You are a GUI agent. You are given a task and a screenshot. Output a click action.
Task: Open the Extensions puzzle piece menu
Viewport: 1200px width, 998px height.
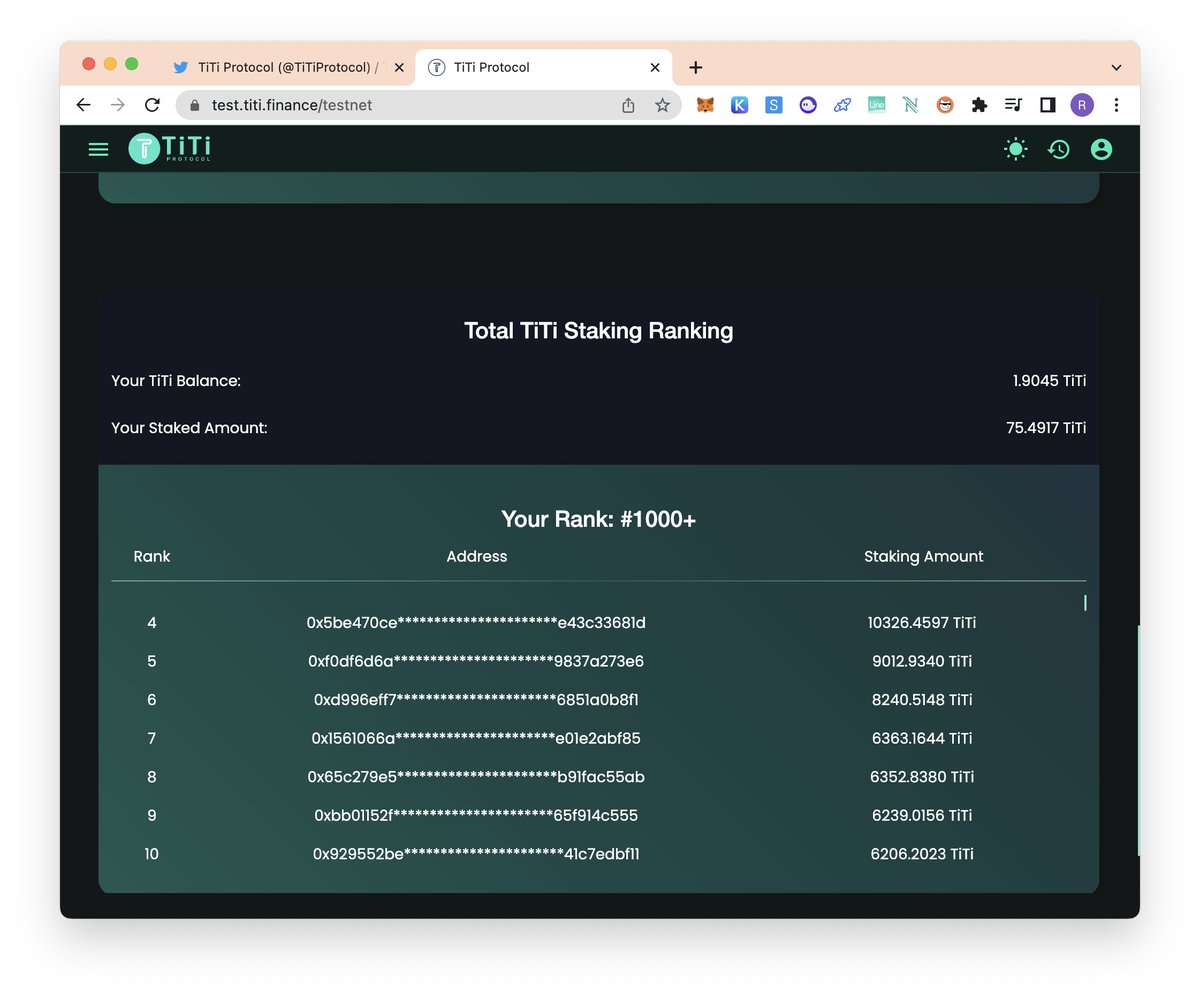click(979, 105)
